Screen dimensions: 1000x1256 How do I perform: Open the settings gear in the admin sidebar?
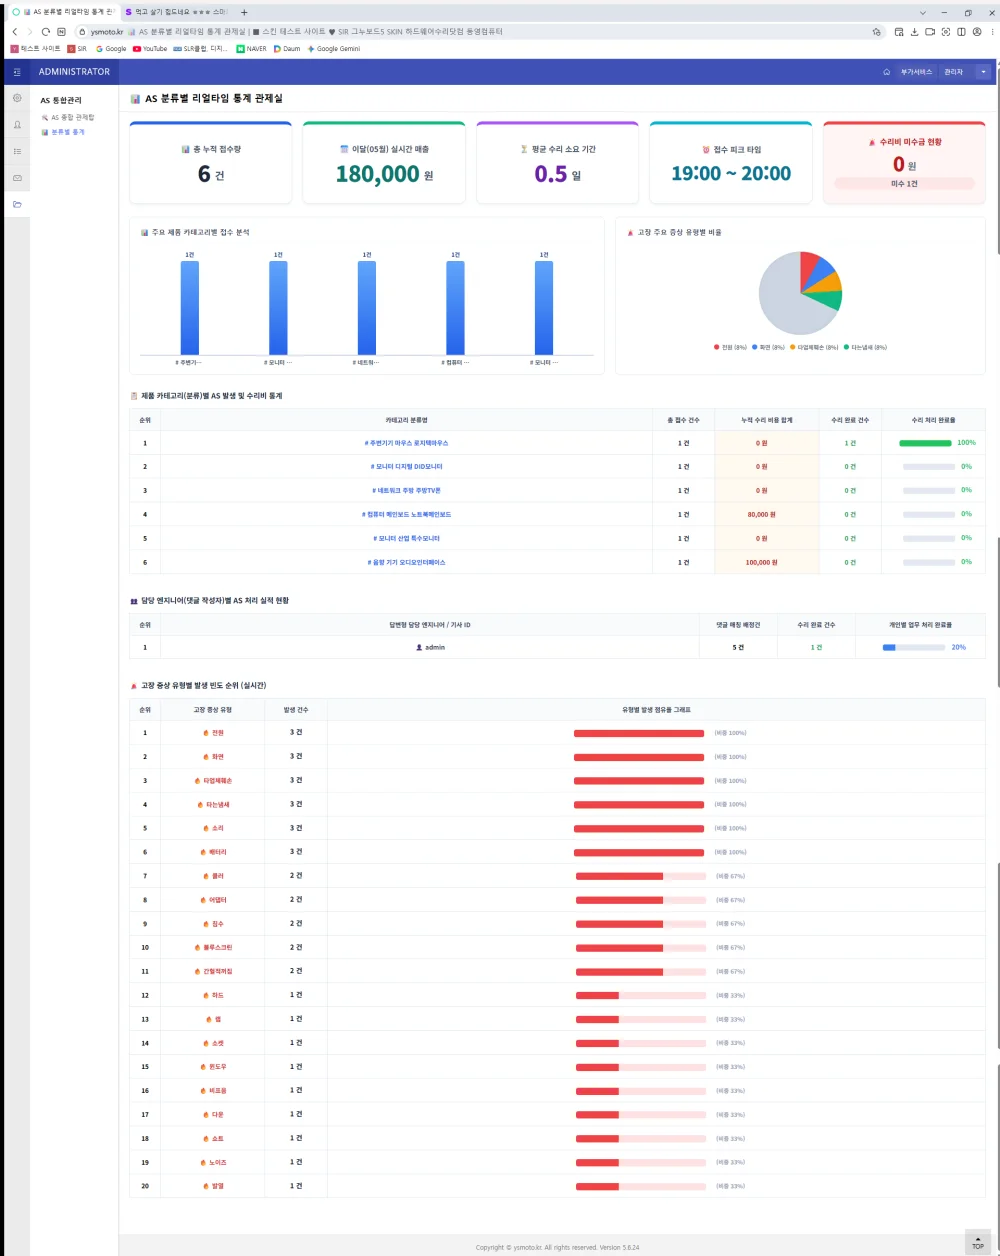pyautogui.click(x=17, y=98)
